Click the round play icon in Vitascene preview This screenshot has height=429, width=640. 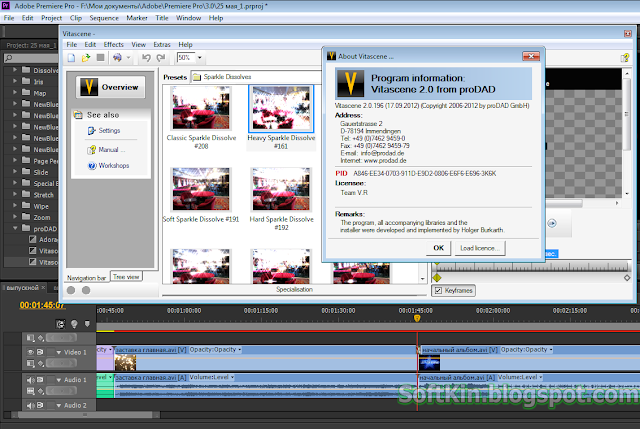(552, 223)
